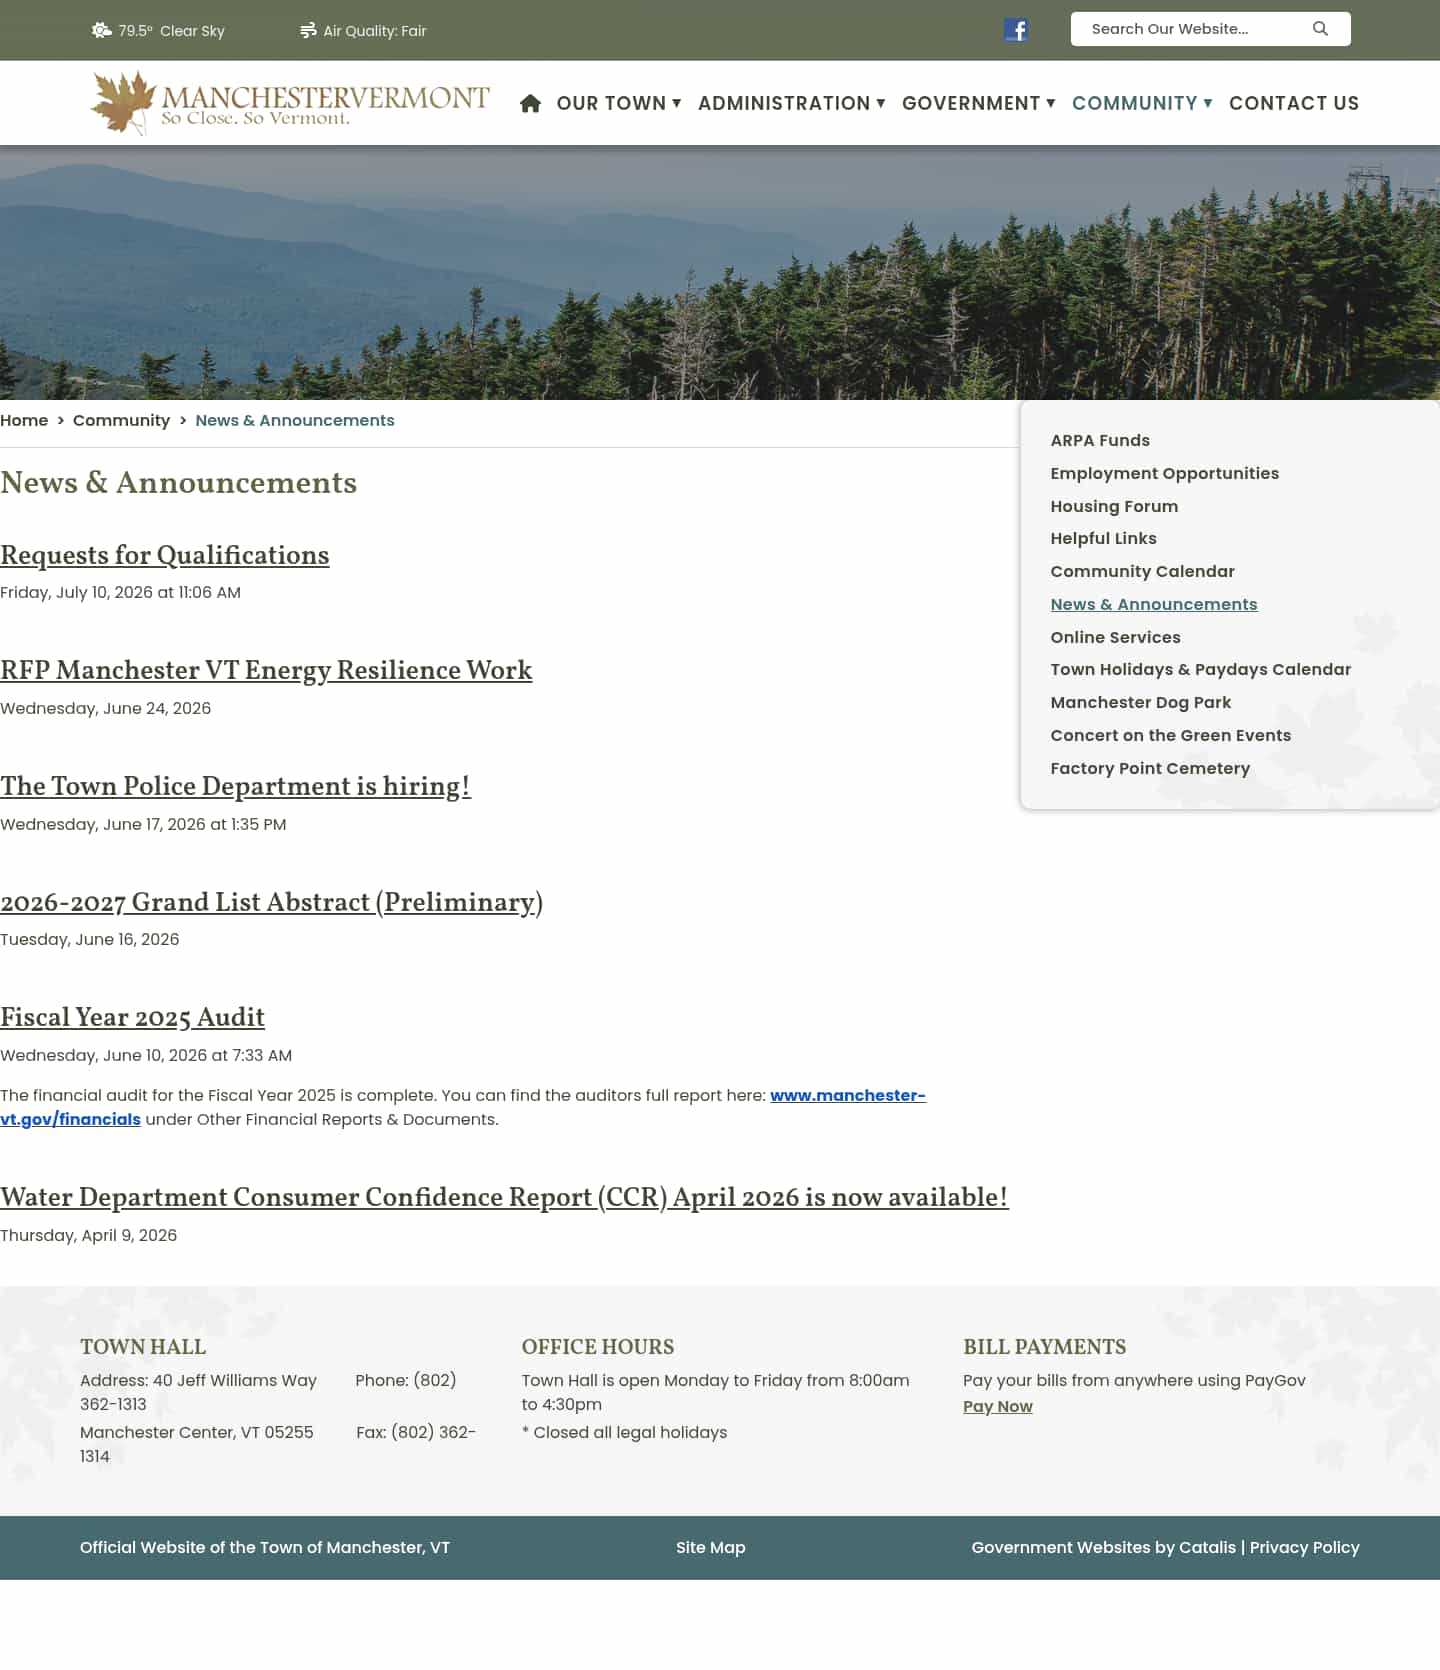
Task: Open the Contact Us menu item
Action: point(1294,103)
